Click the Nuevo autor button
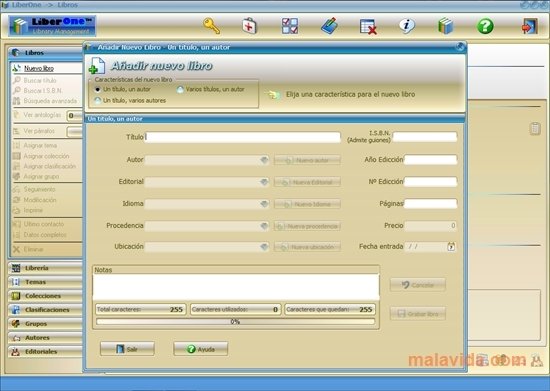Screen dimensions: 550x391 307,160
